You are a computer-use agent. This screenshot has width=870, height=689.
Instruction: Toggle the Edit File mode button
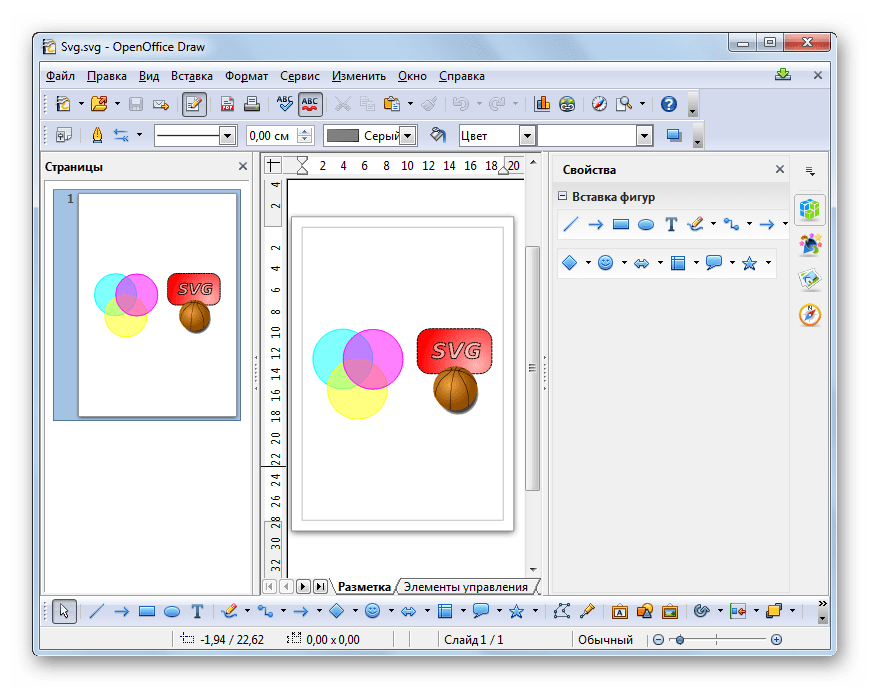(x=194, y=103)
